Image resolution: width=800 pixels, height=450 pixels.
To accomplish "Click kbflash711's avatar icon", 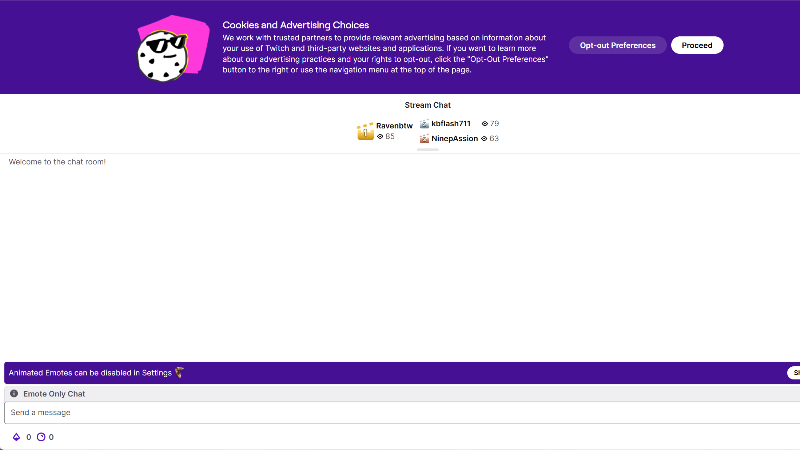I will tap(424, 123).
